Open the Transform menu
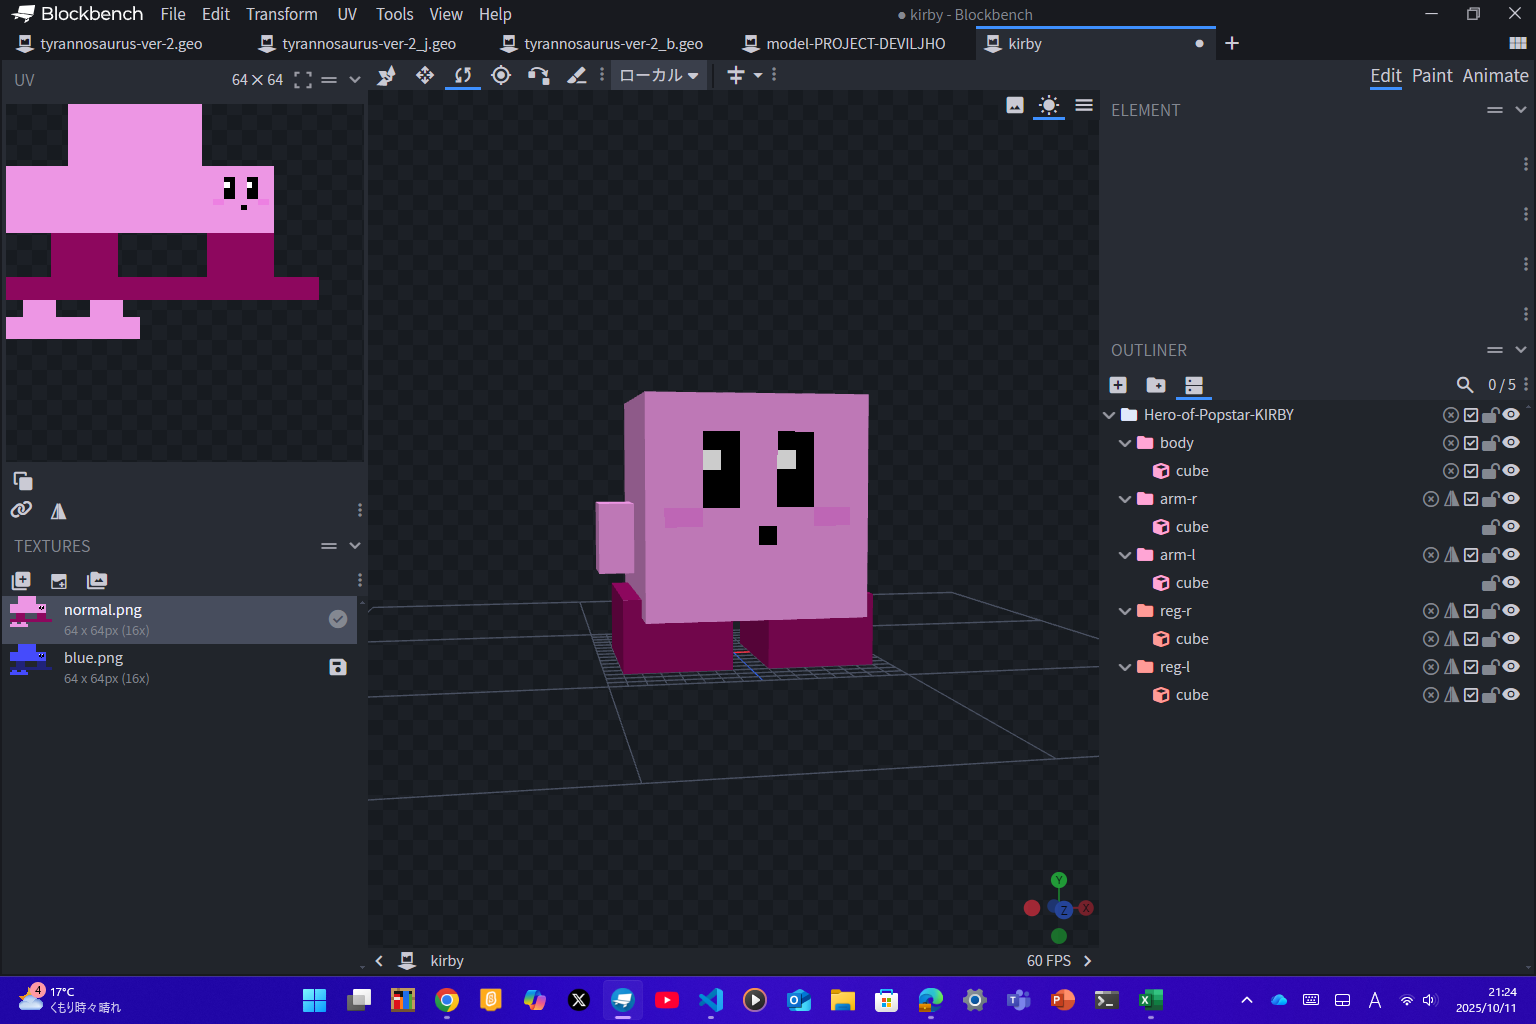Screen dimensions: 1536x1024 point(281,14)
